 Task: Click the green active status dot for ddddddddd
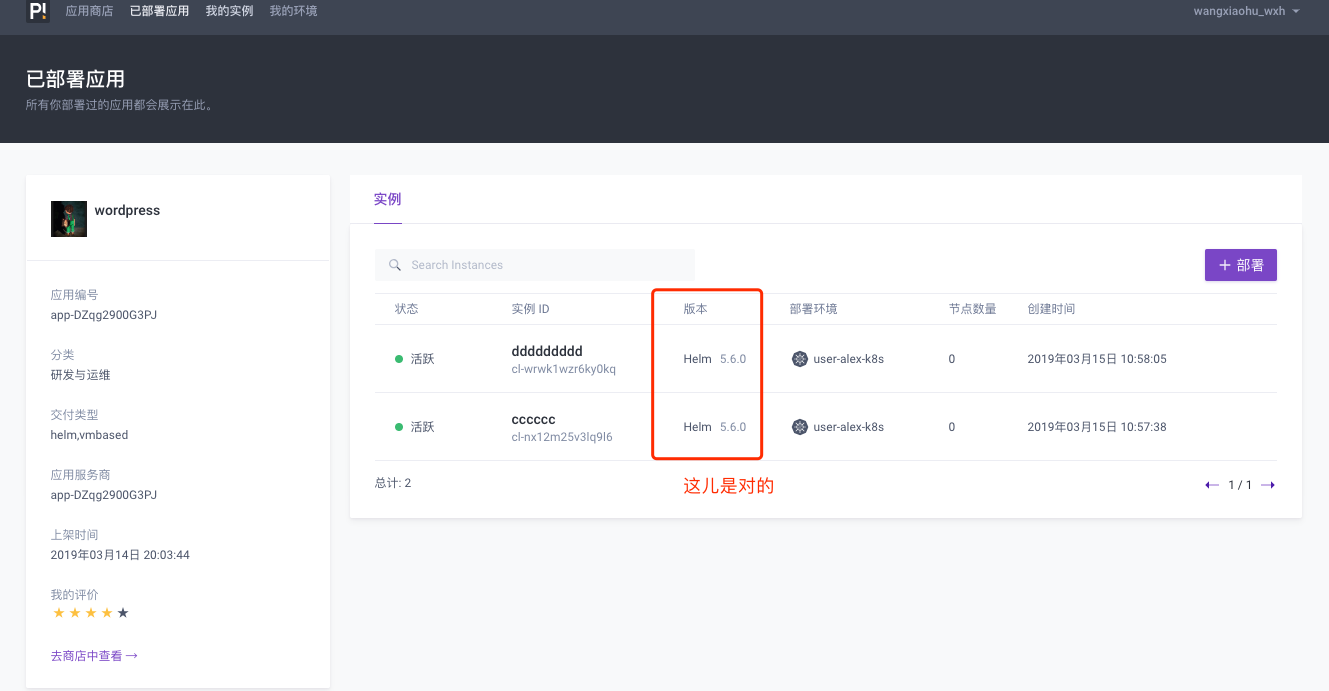[x=399, y=358]
